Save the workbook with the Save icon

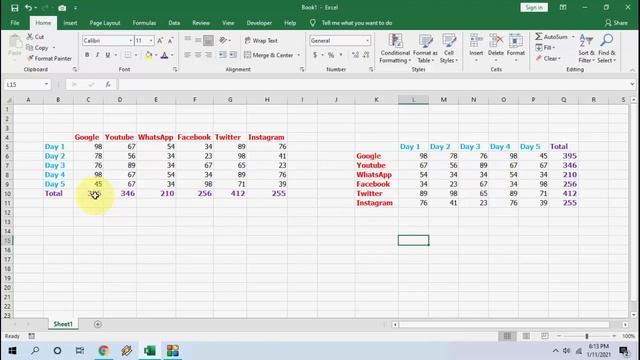[15, 8]
